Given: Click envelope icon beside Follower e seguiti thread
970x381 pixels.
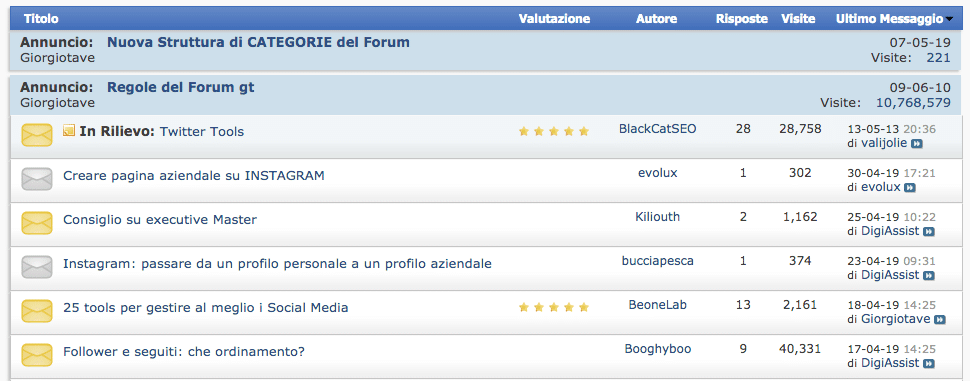Looking at the screenshot, I should coord(36,354).
